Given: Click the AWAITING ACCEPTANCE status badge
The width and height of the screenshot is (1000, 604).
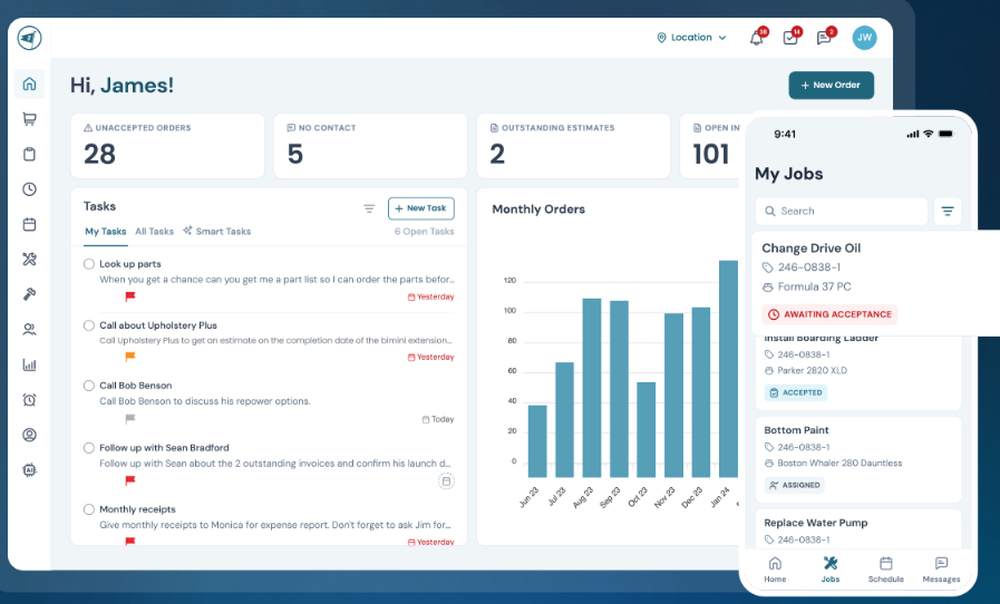Looking at the screenshot, I should coord(830,314).
